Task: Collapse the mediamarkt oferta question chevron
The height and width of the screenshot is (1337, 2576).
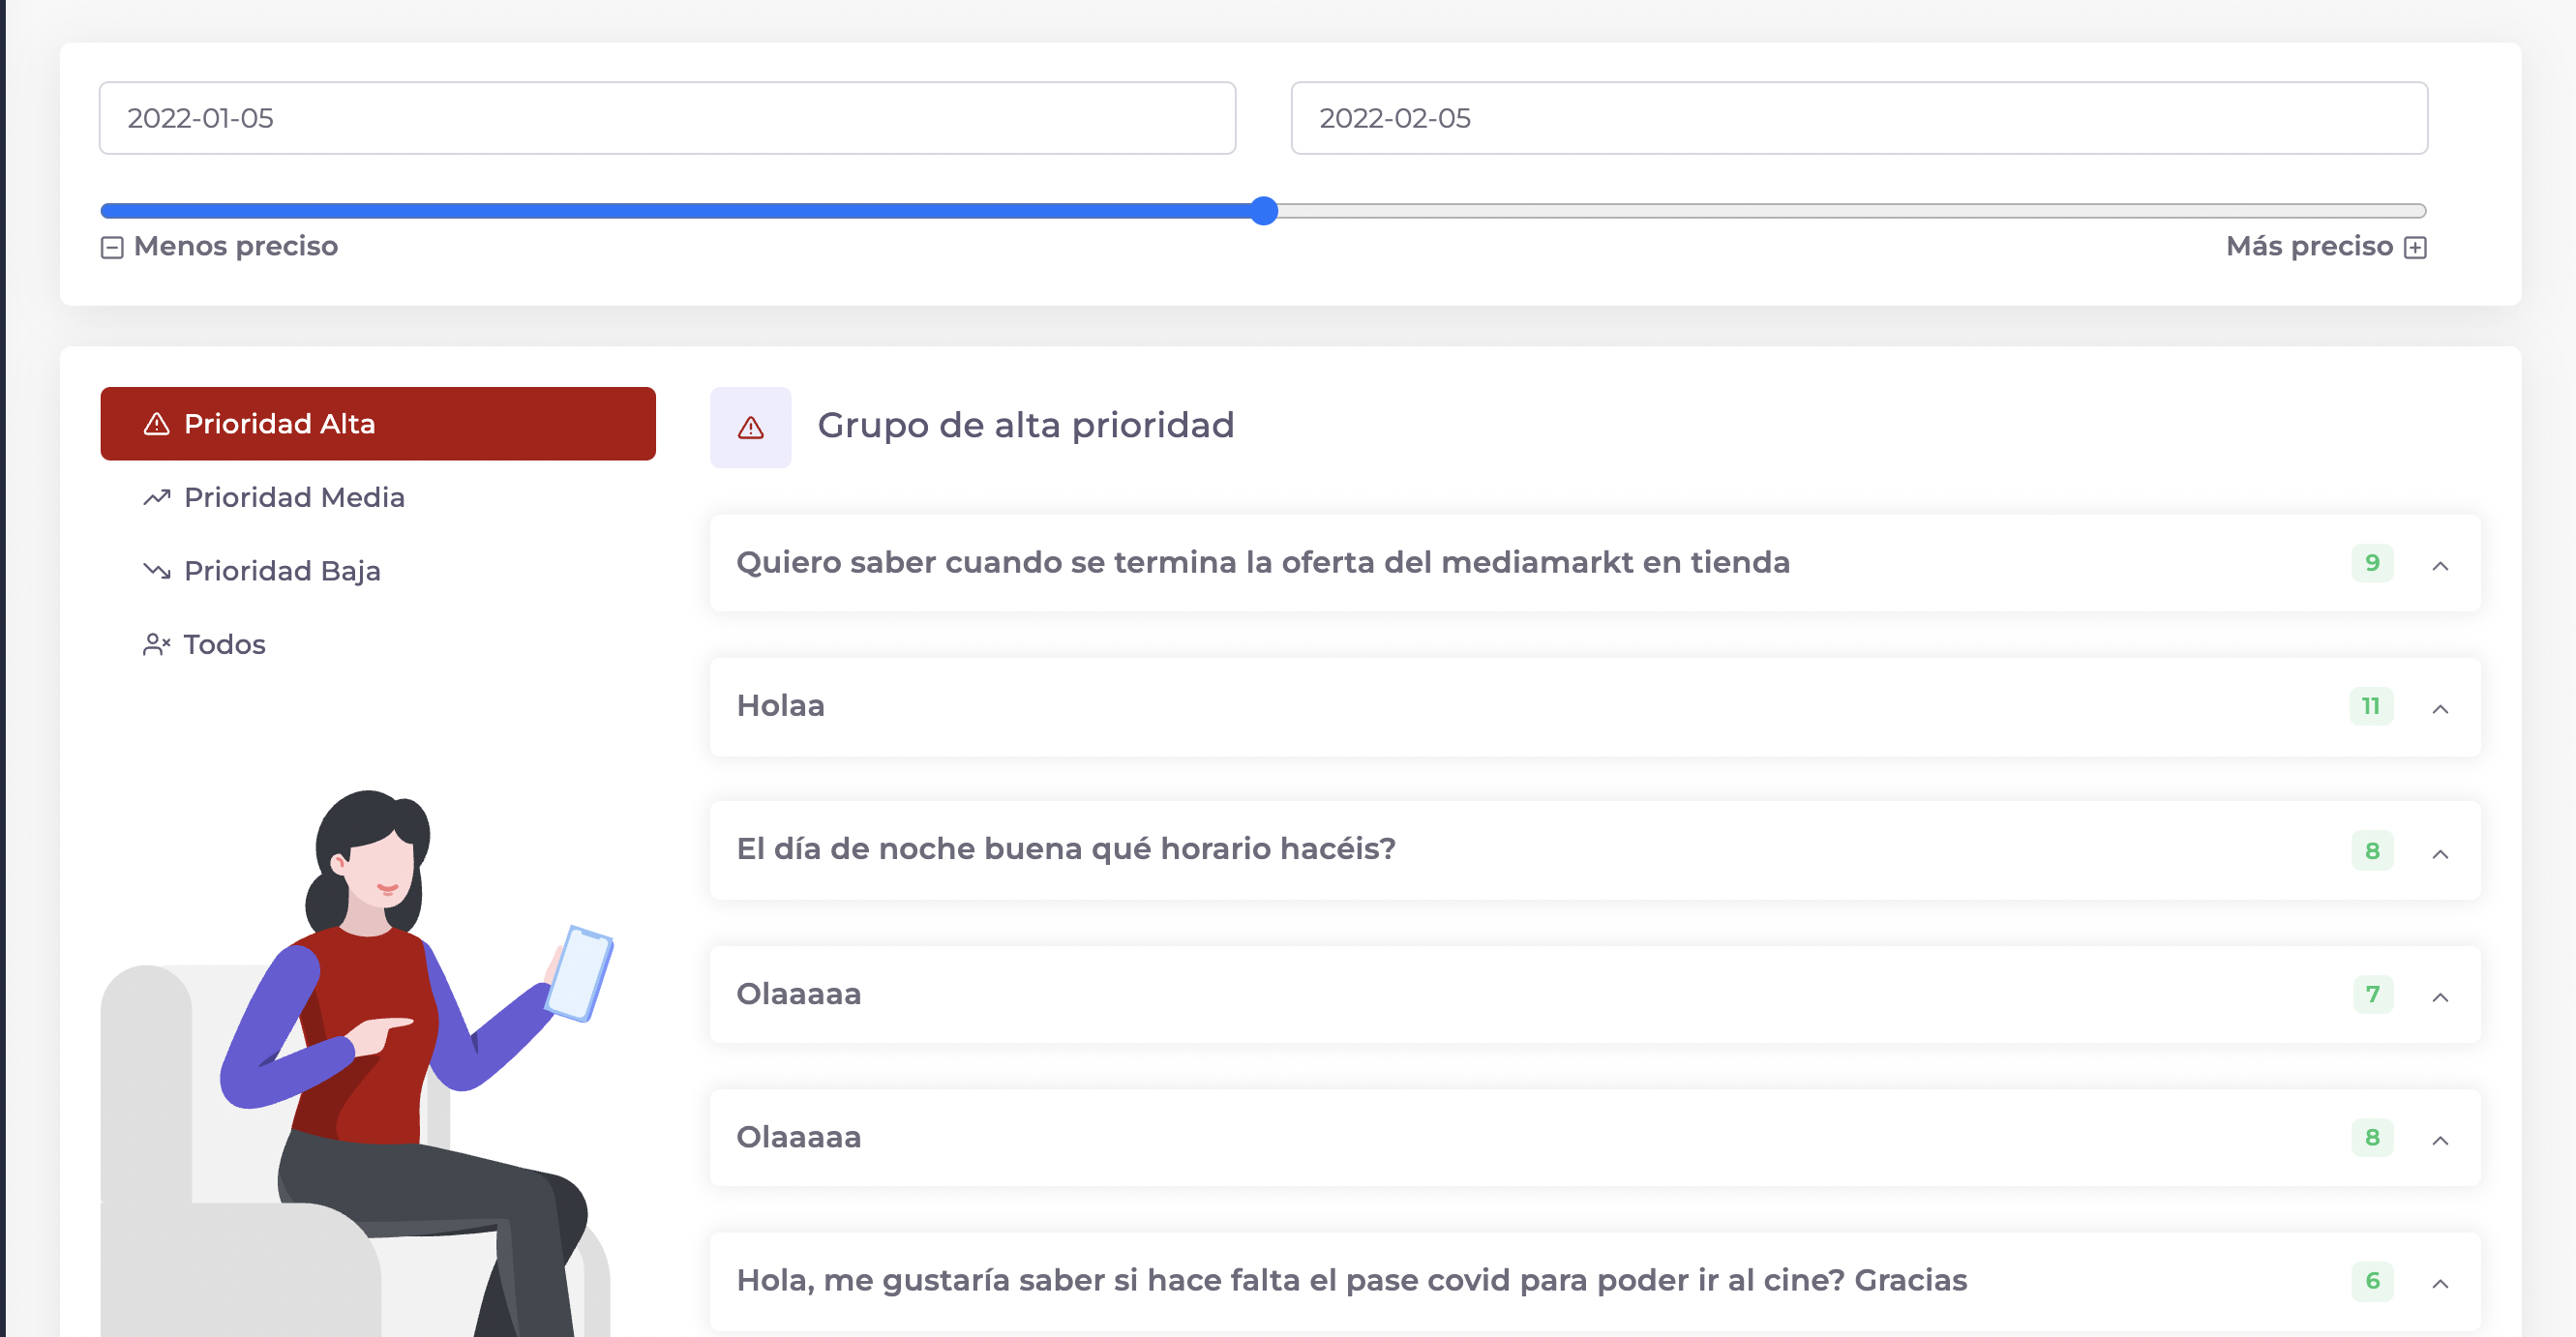Action: click(x=2440, y=566)
